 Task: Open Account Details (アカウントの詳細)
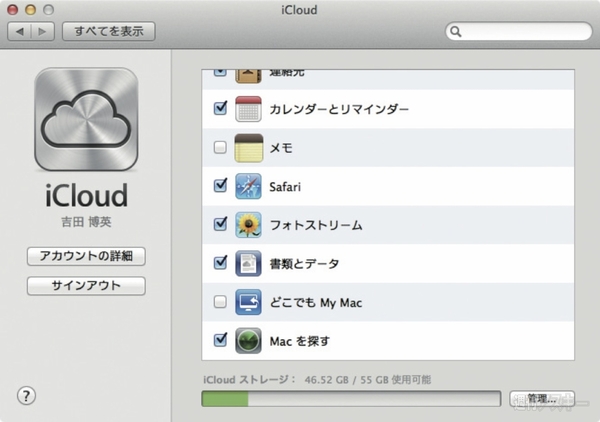point(86,256)
